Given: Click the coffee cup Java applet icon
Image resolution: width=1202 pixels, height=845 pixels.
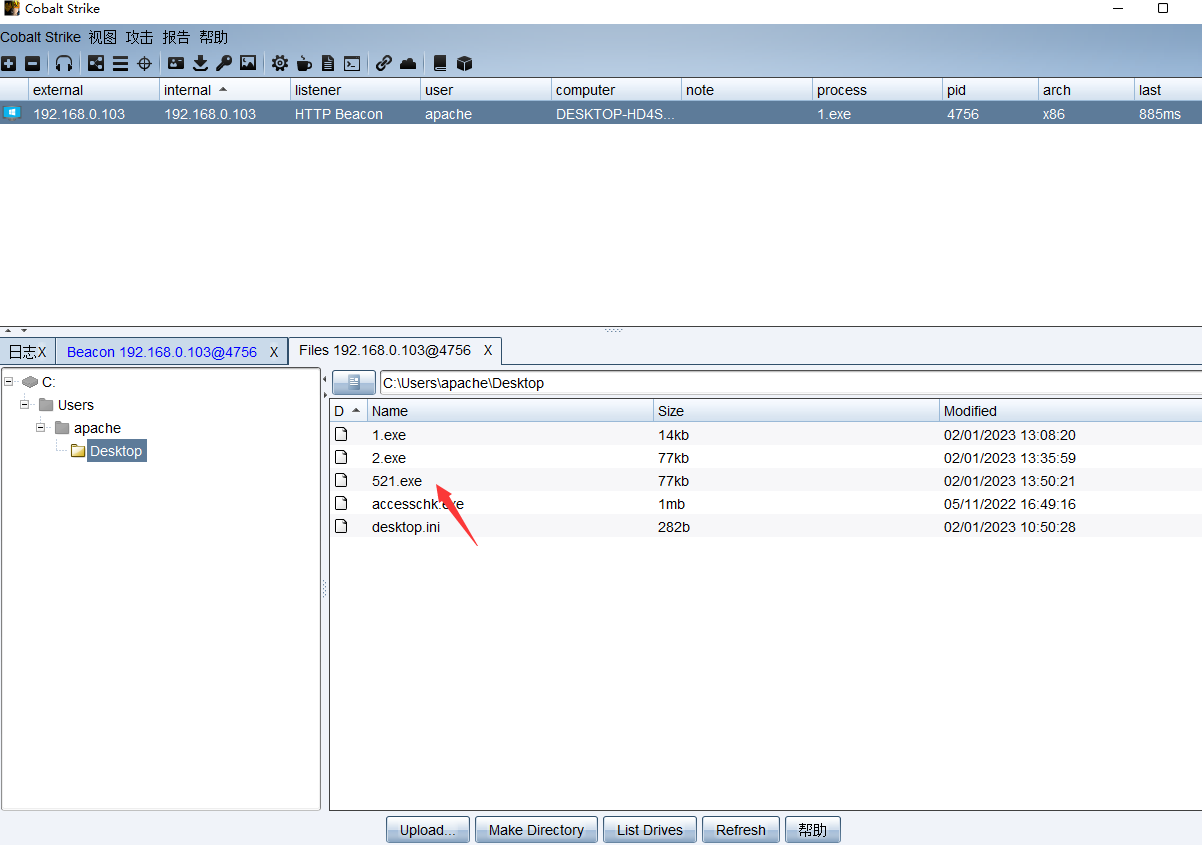Looking at the screenshot, I should 304,63.
